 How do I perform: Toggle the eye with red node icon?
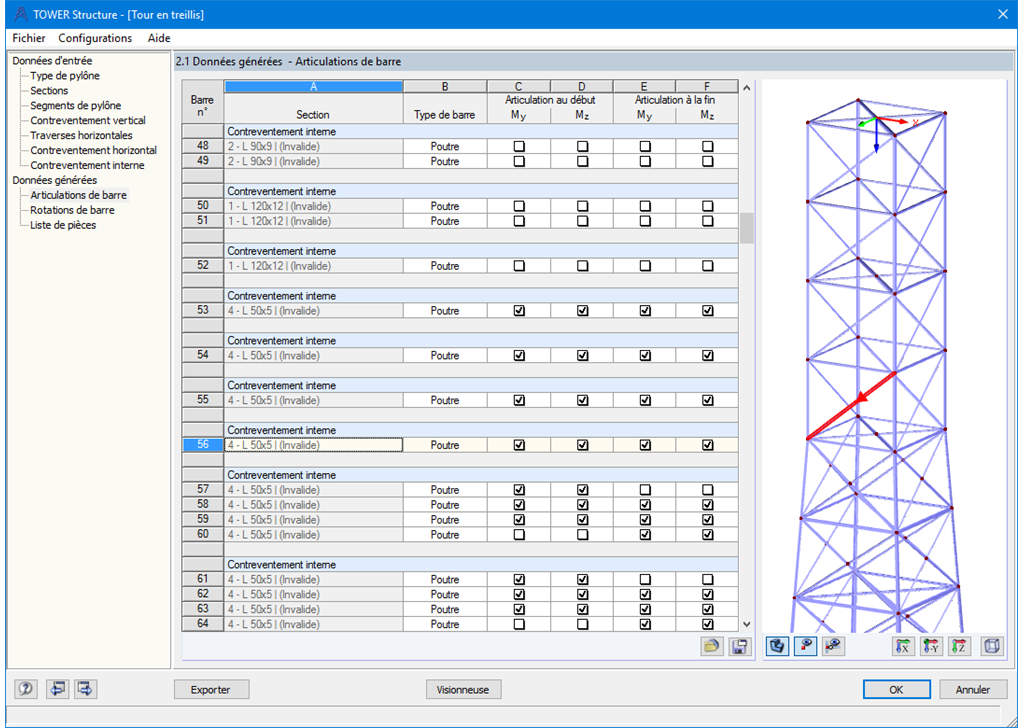(x=805, y=646)
